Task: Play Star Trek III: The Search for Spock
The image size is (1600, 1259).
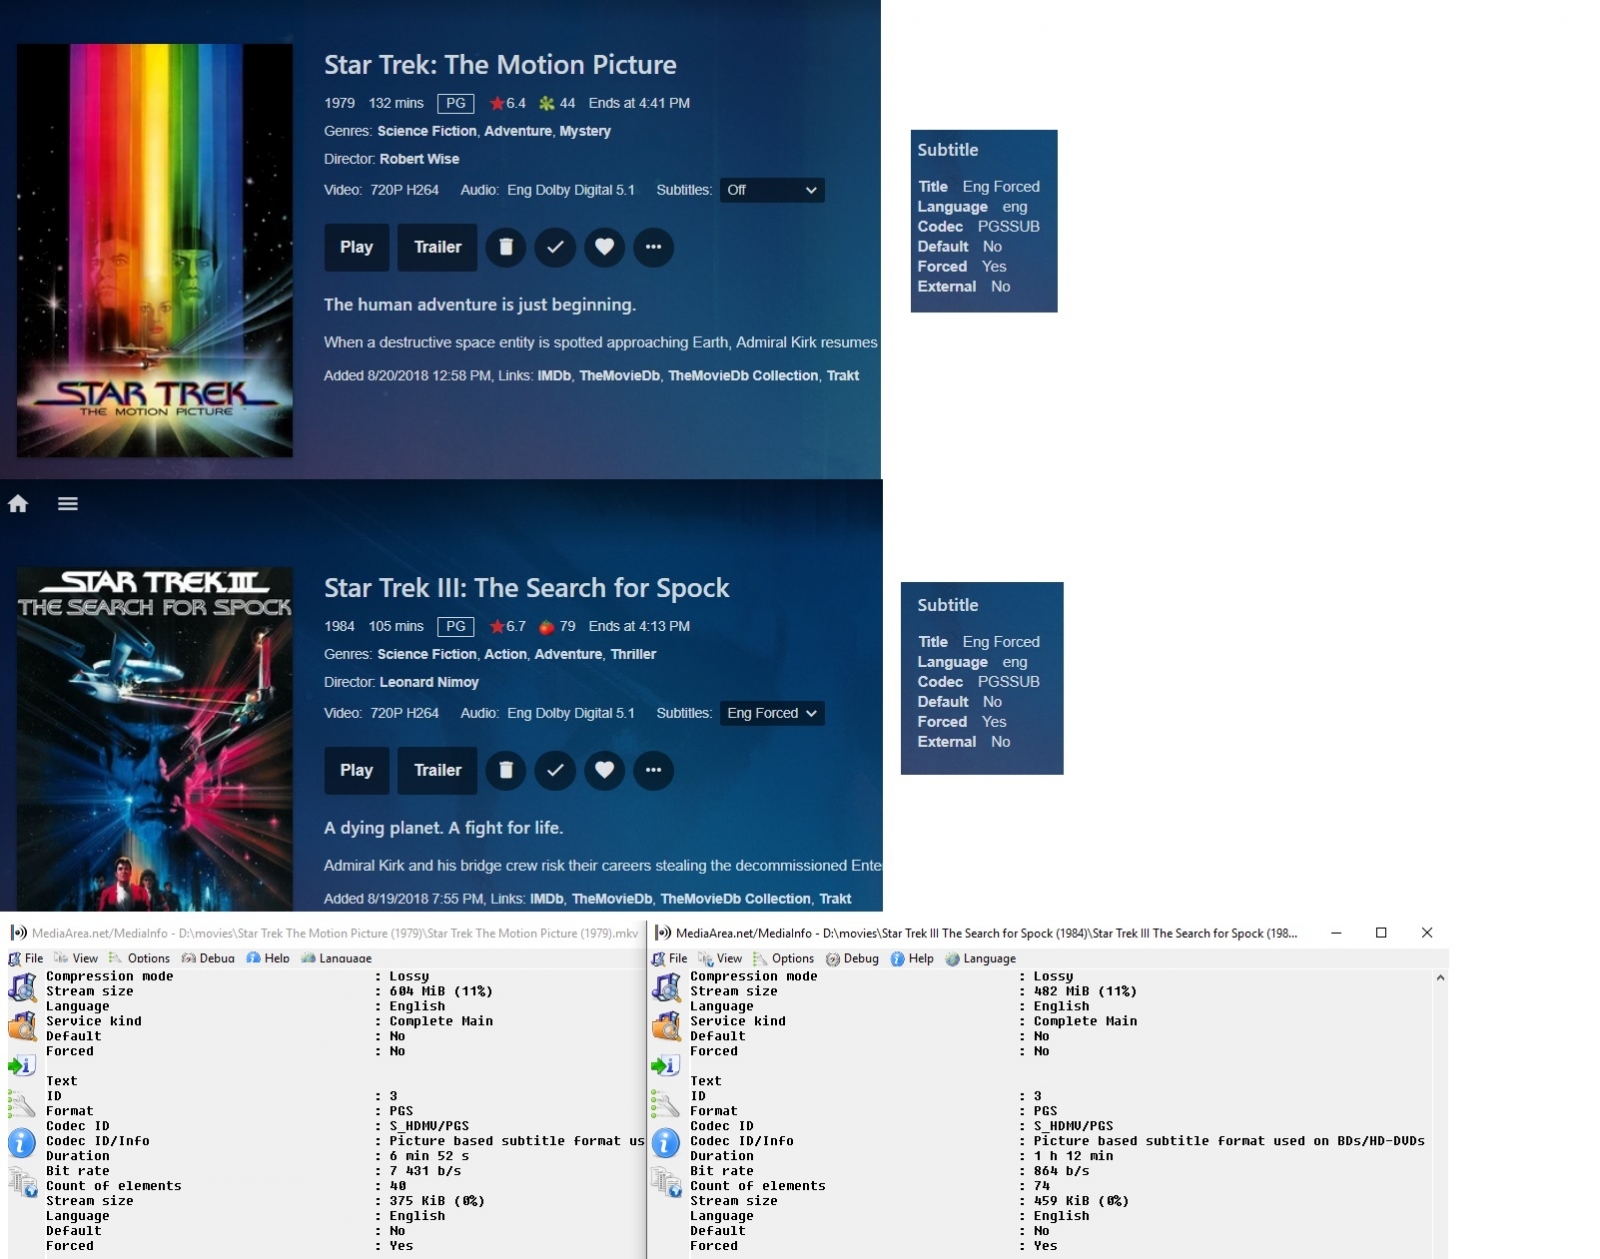Action: click(357, 770)
